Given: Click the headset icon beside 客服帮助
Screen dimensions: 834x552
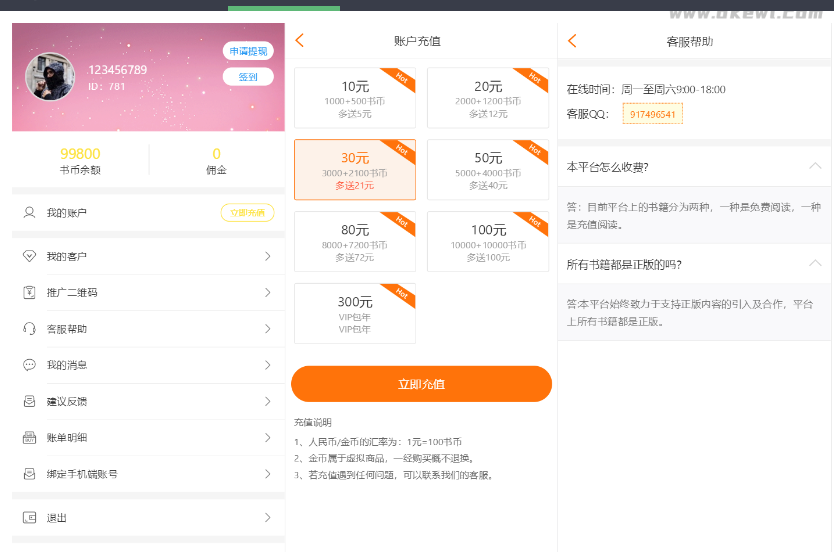Looking at the screenshot, I should coord(29,329).
